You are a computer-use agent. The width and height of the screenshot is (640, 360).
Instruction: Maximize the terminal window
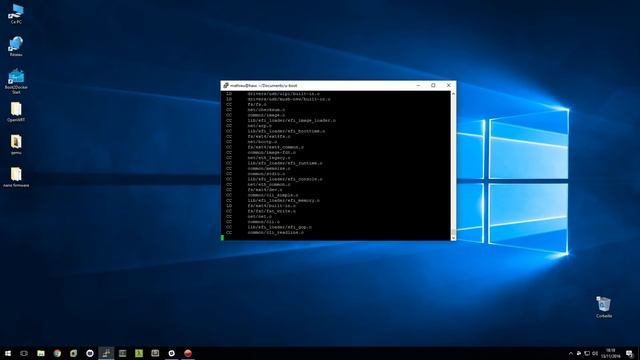433,85
